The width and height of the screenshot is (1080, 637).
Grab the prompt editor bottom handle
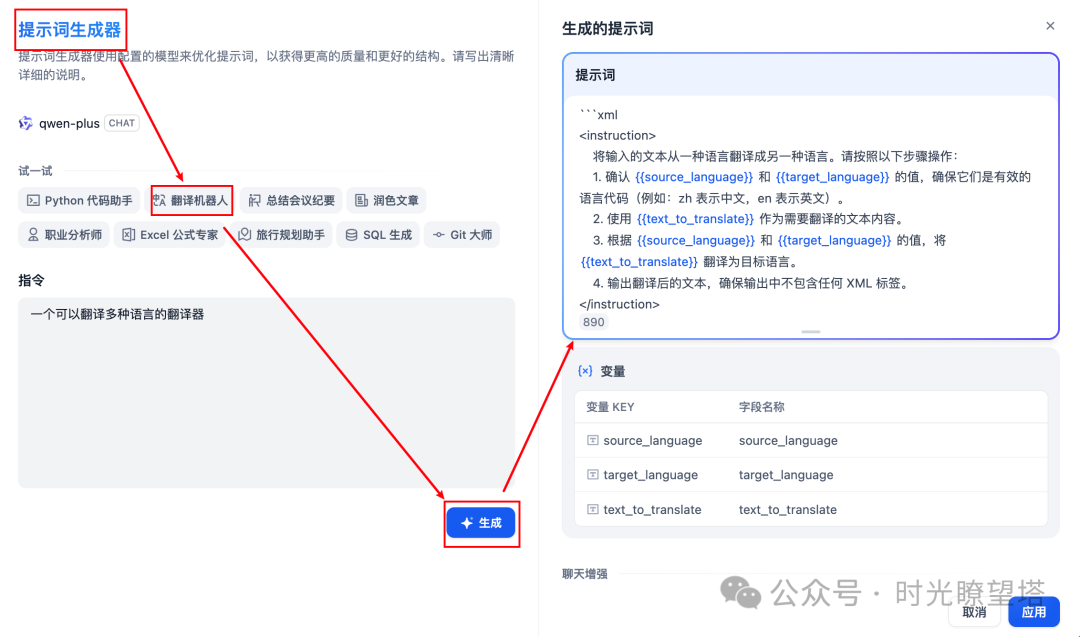811,332
